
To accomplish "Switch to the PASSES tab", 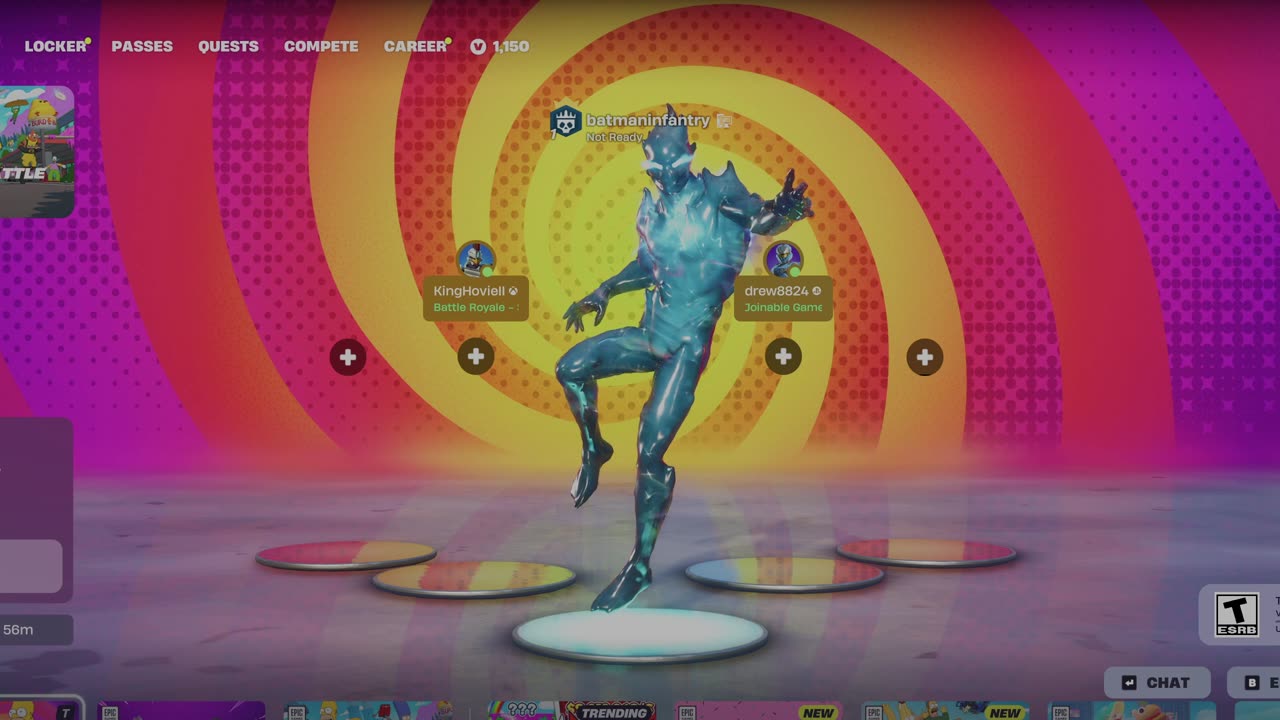I will point(142,46).
